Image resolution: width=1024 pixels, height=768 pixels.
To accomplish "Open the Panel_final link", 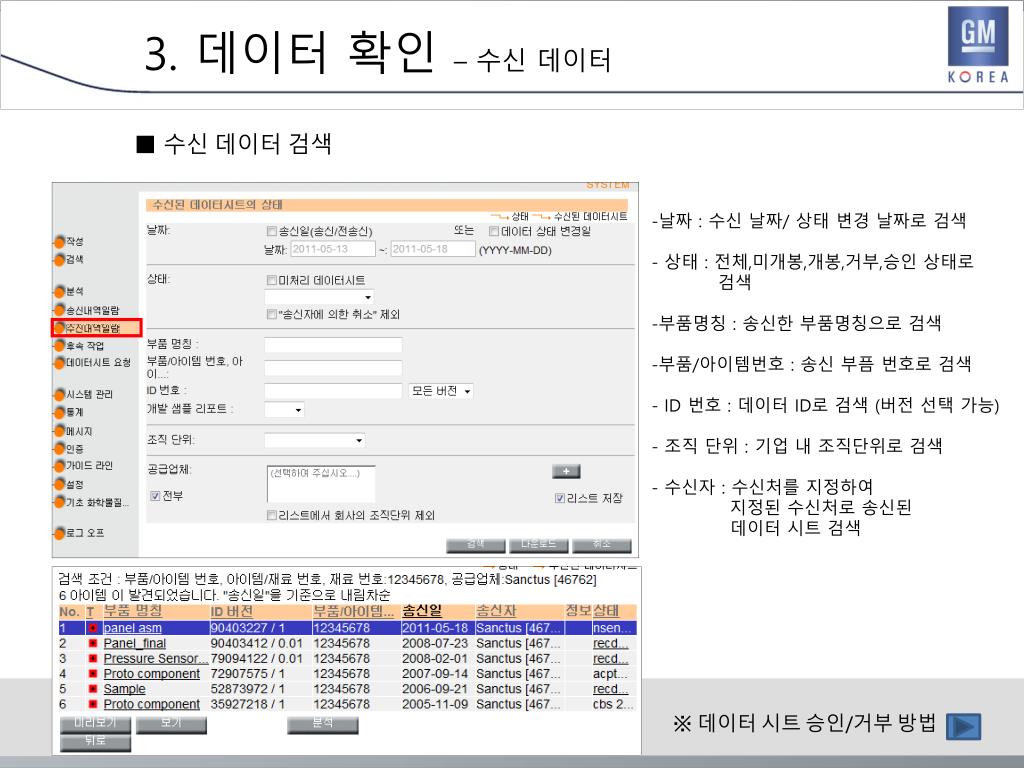I will click(135, 643).
